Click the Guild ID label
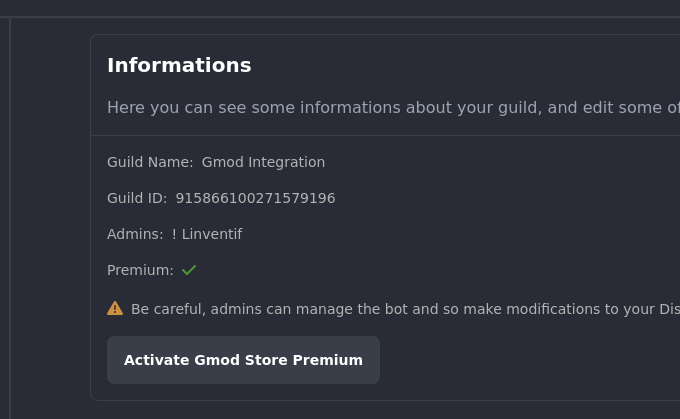This screenshot has height=419, width=680. 137,198
